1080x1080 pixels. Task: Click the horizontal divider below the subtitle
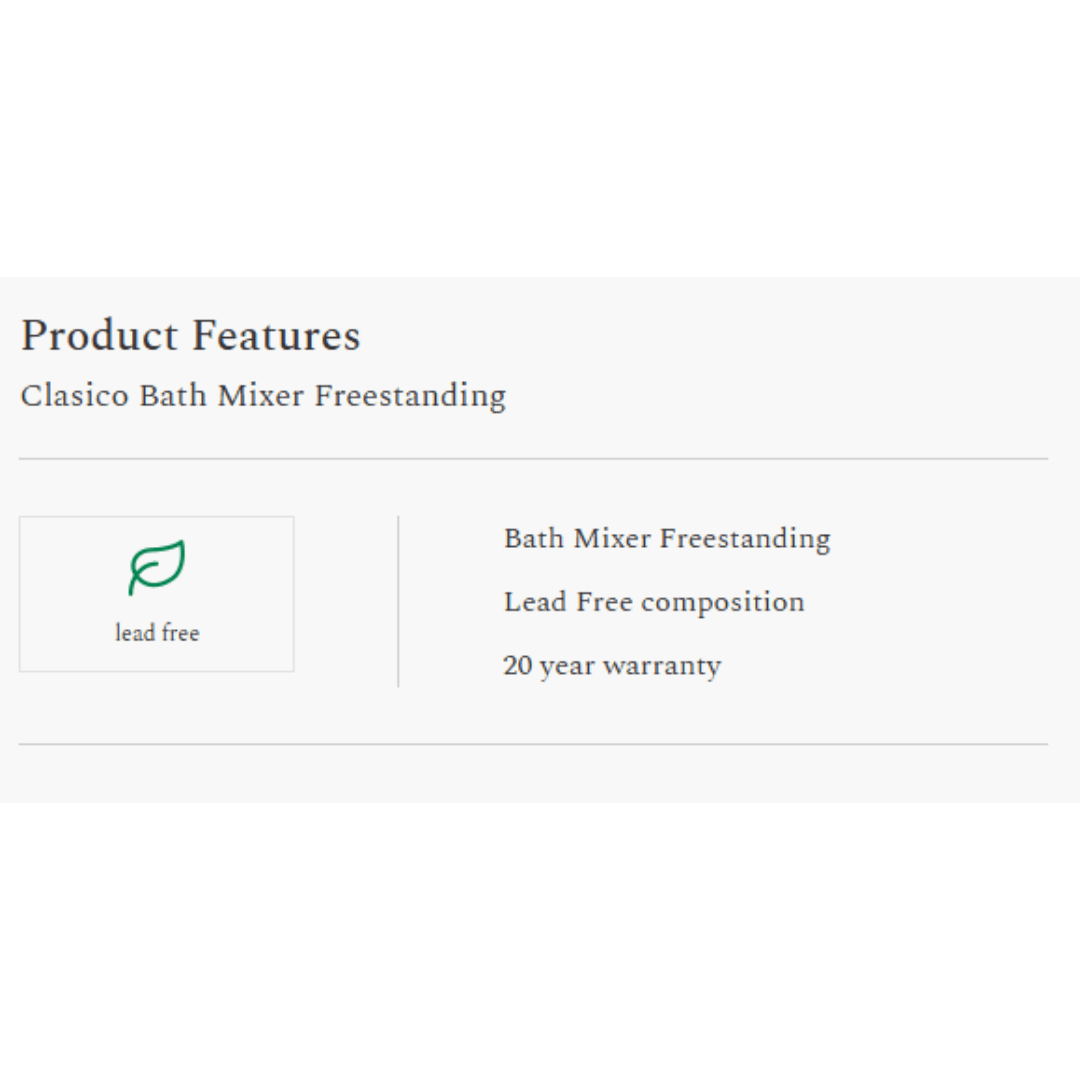[x=533, y=459]
